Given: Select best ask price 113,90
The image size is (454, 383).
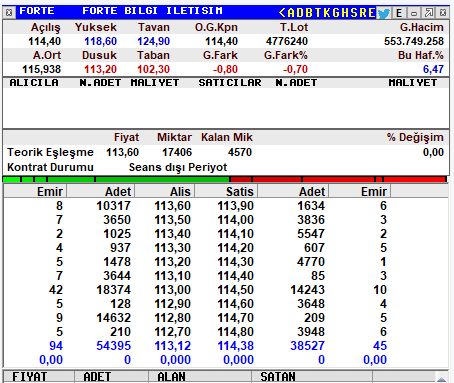Looking at the screenshot, I should click(235, 206).
